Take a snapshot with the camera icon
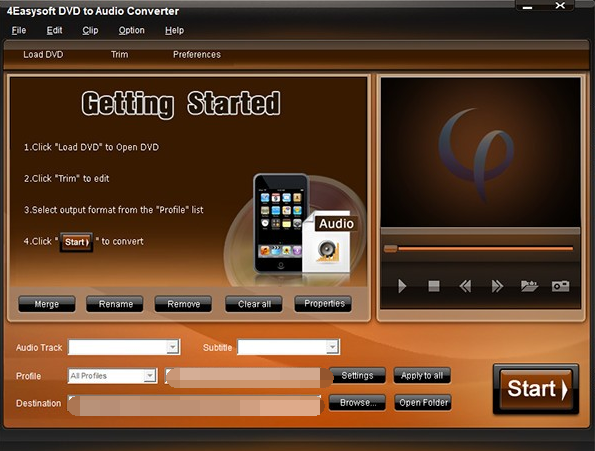 click(560, 286)
